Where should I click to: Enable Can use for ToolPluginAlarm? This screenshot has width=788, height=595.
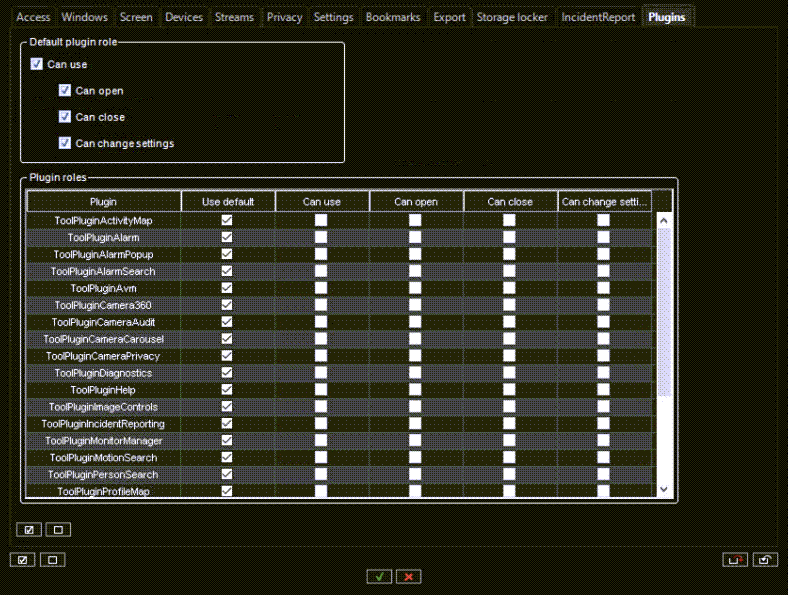point(321,237)
